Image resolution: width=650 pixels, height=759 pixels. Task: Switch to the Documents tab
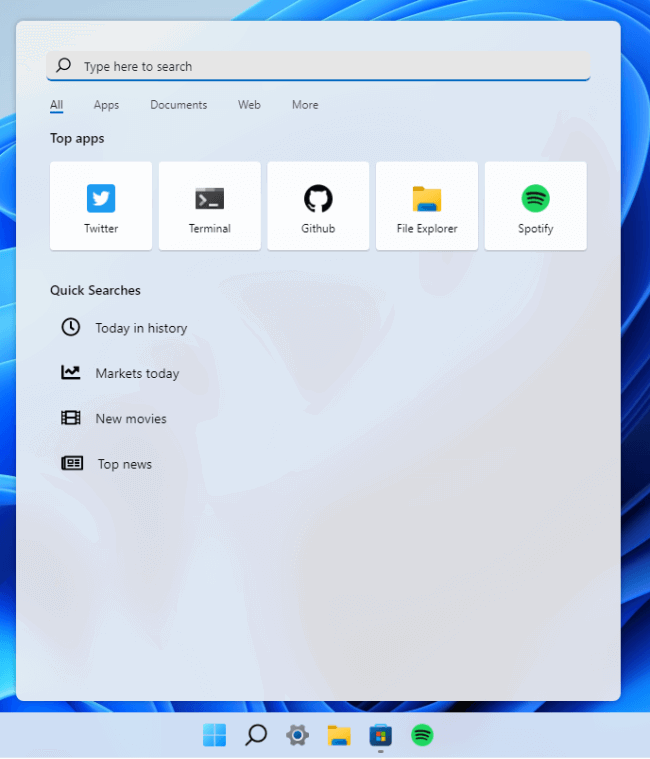point(179,105)
